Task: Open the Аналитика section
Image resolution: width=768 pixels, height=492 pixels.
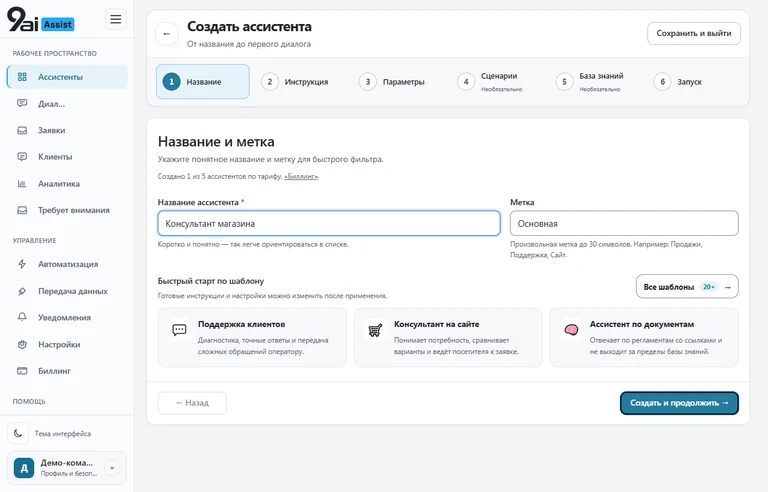Action: tap(67, 184)
